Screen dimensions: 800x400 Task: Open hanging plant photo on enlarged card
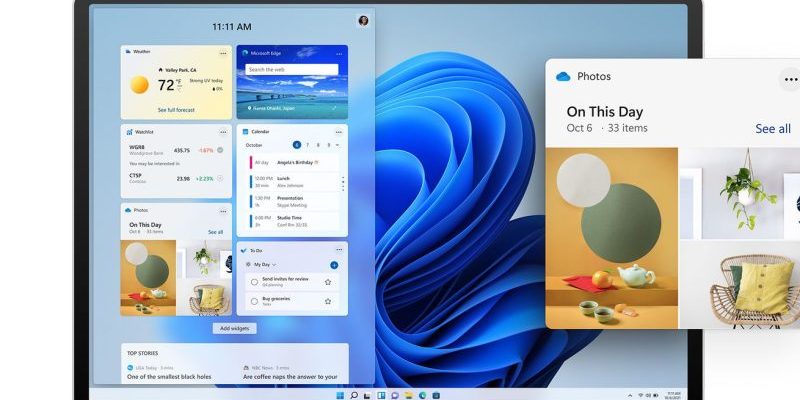(x=740, y=193)
